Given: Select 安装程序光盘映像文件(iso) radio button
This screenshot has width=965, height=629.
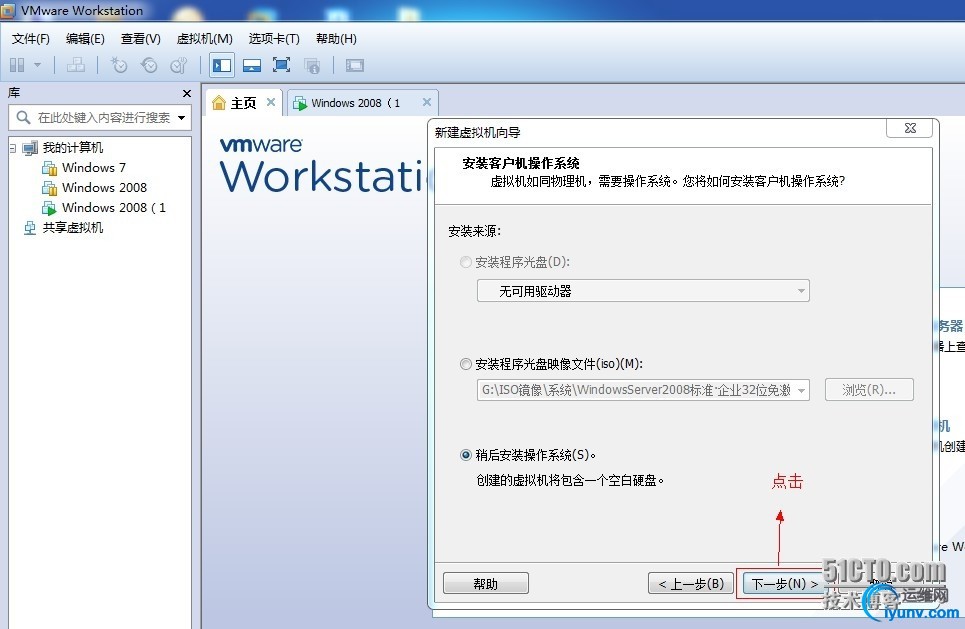Looking at the screenshot, I should click(x=466, y=364).
